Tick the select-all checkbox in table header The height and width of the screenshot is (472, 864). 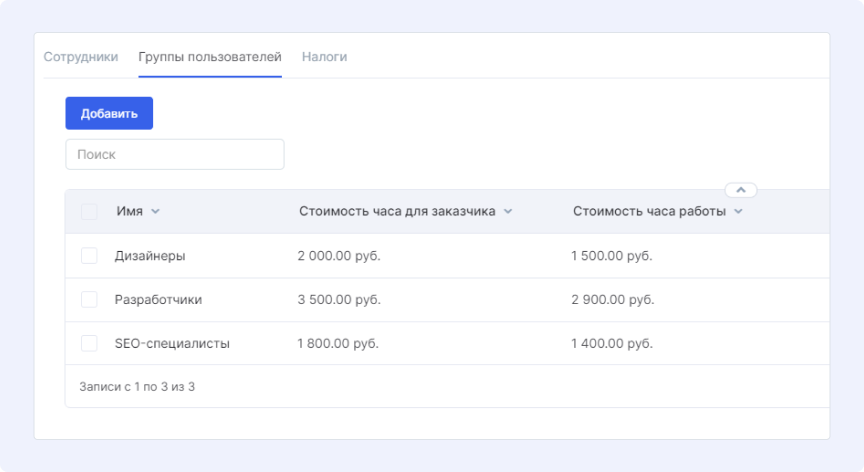pyautogui.click(x=89, y=212)
